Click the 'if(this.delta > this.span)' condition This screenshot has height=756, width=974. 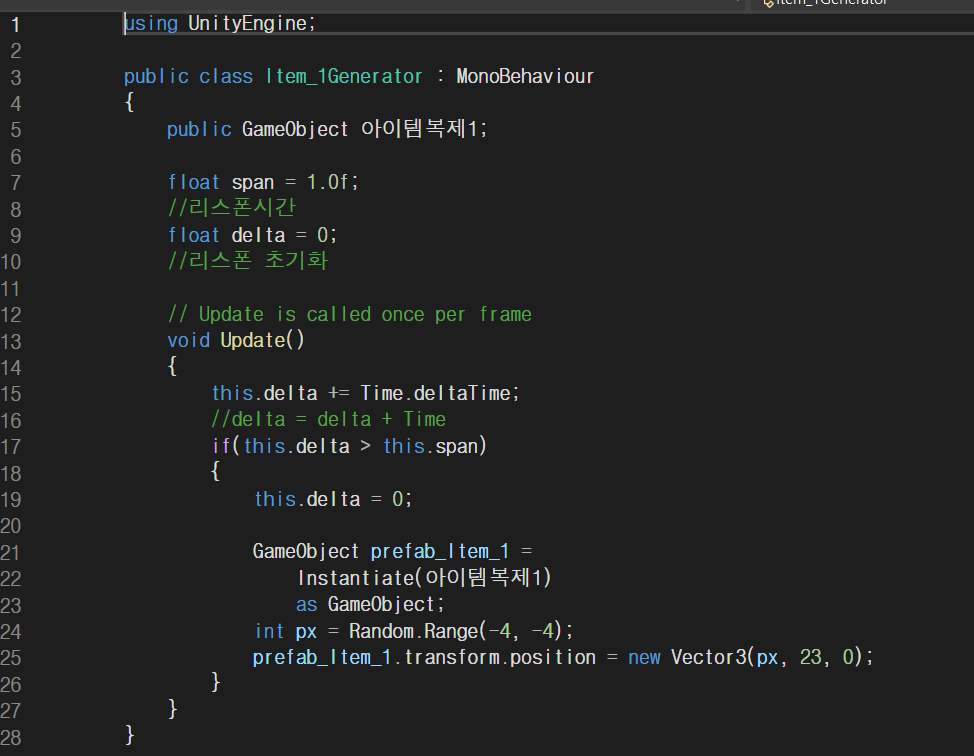[349, 446]
